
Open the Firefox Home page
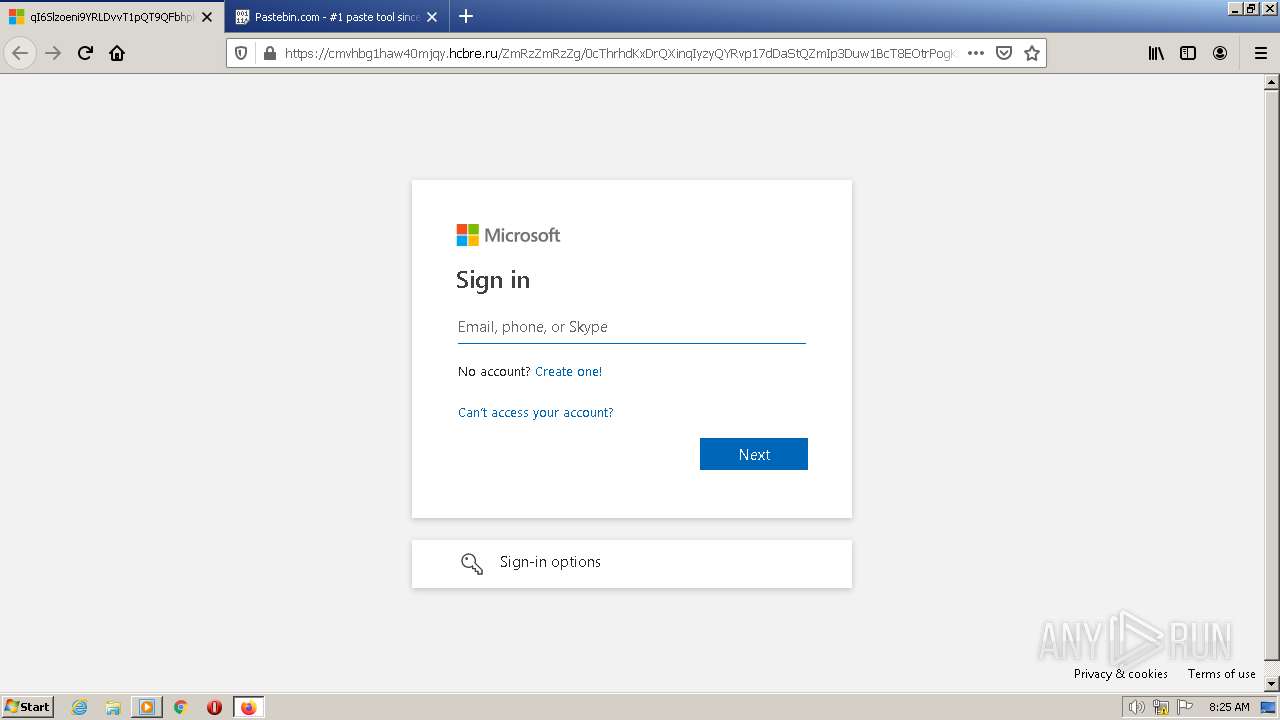coord(117,53)
